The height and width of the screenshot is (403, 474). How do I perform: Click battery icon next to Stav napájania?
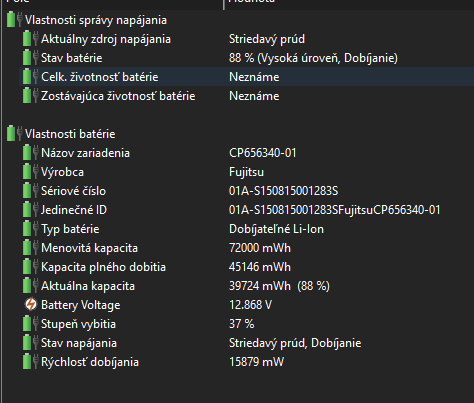click(x=31, y=343)
